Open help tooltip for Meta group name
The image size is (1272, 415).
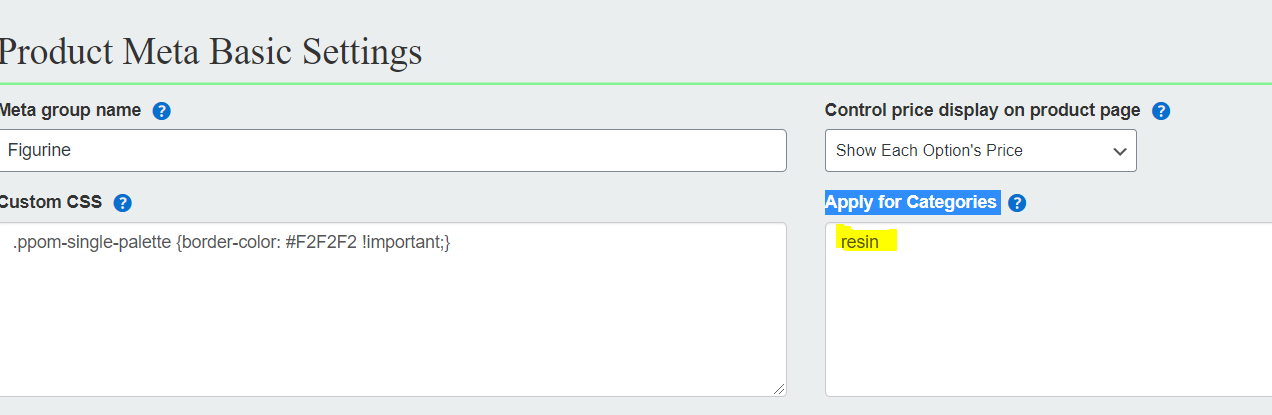pos(162,111)
